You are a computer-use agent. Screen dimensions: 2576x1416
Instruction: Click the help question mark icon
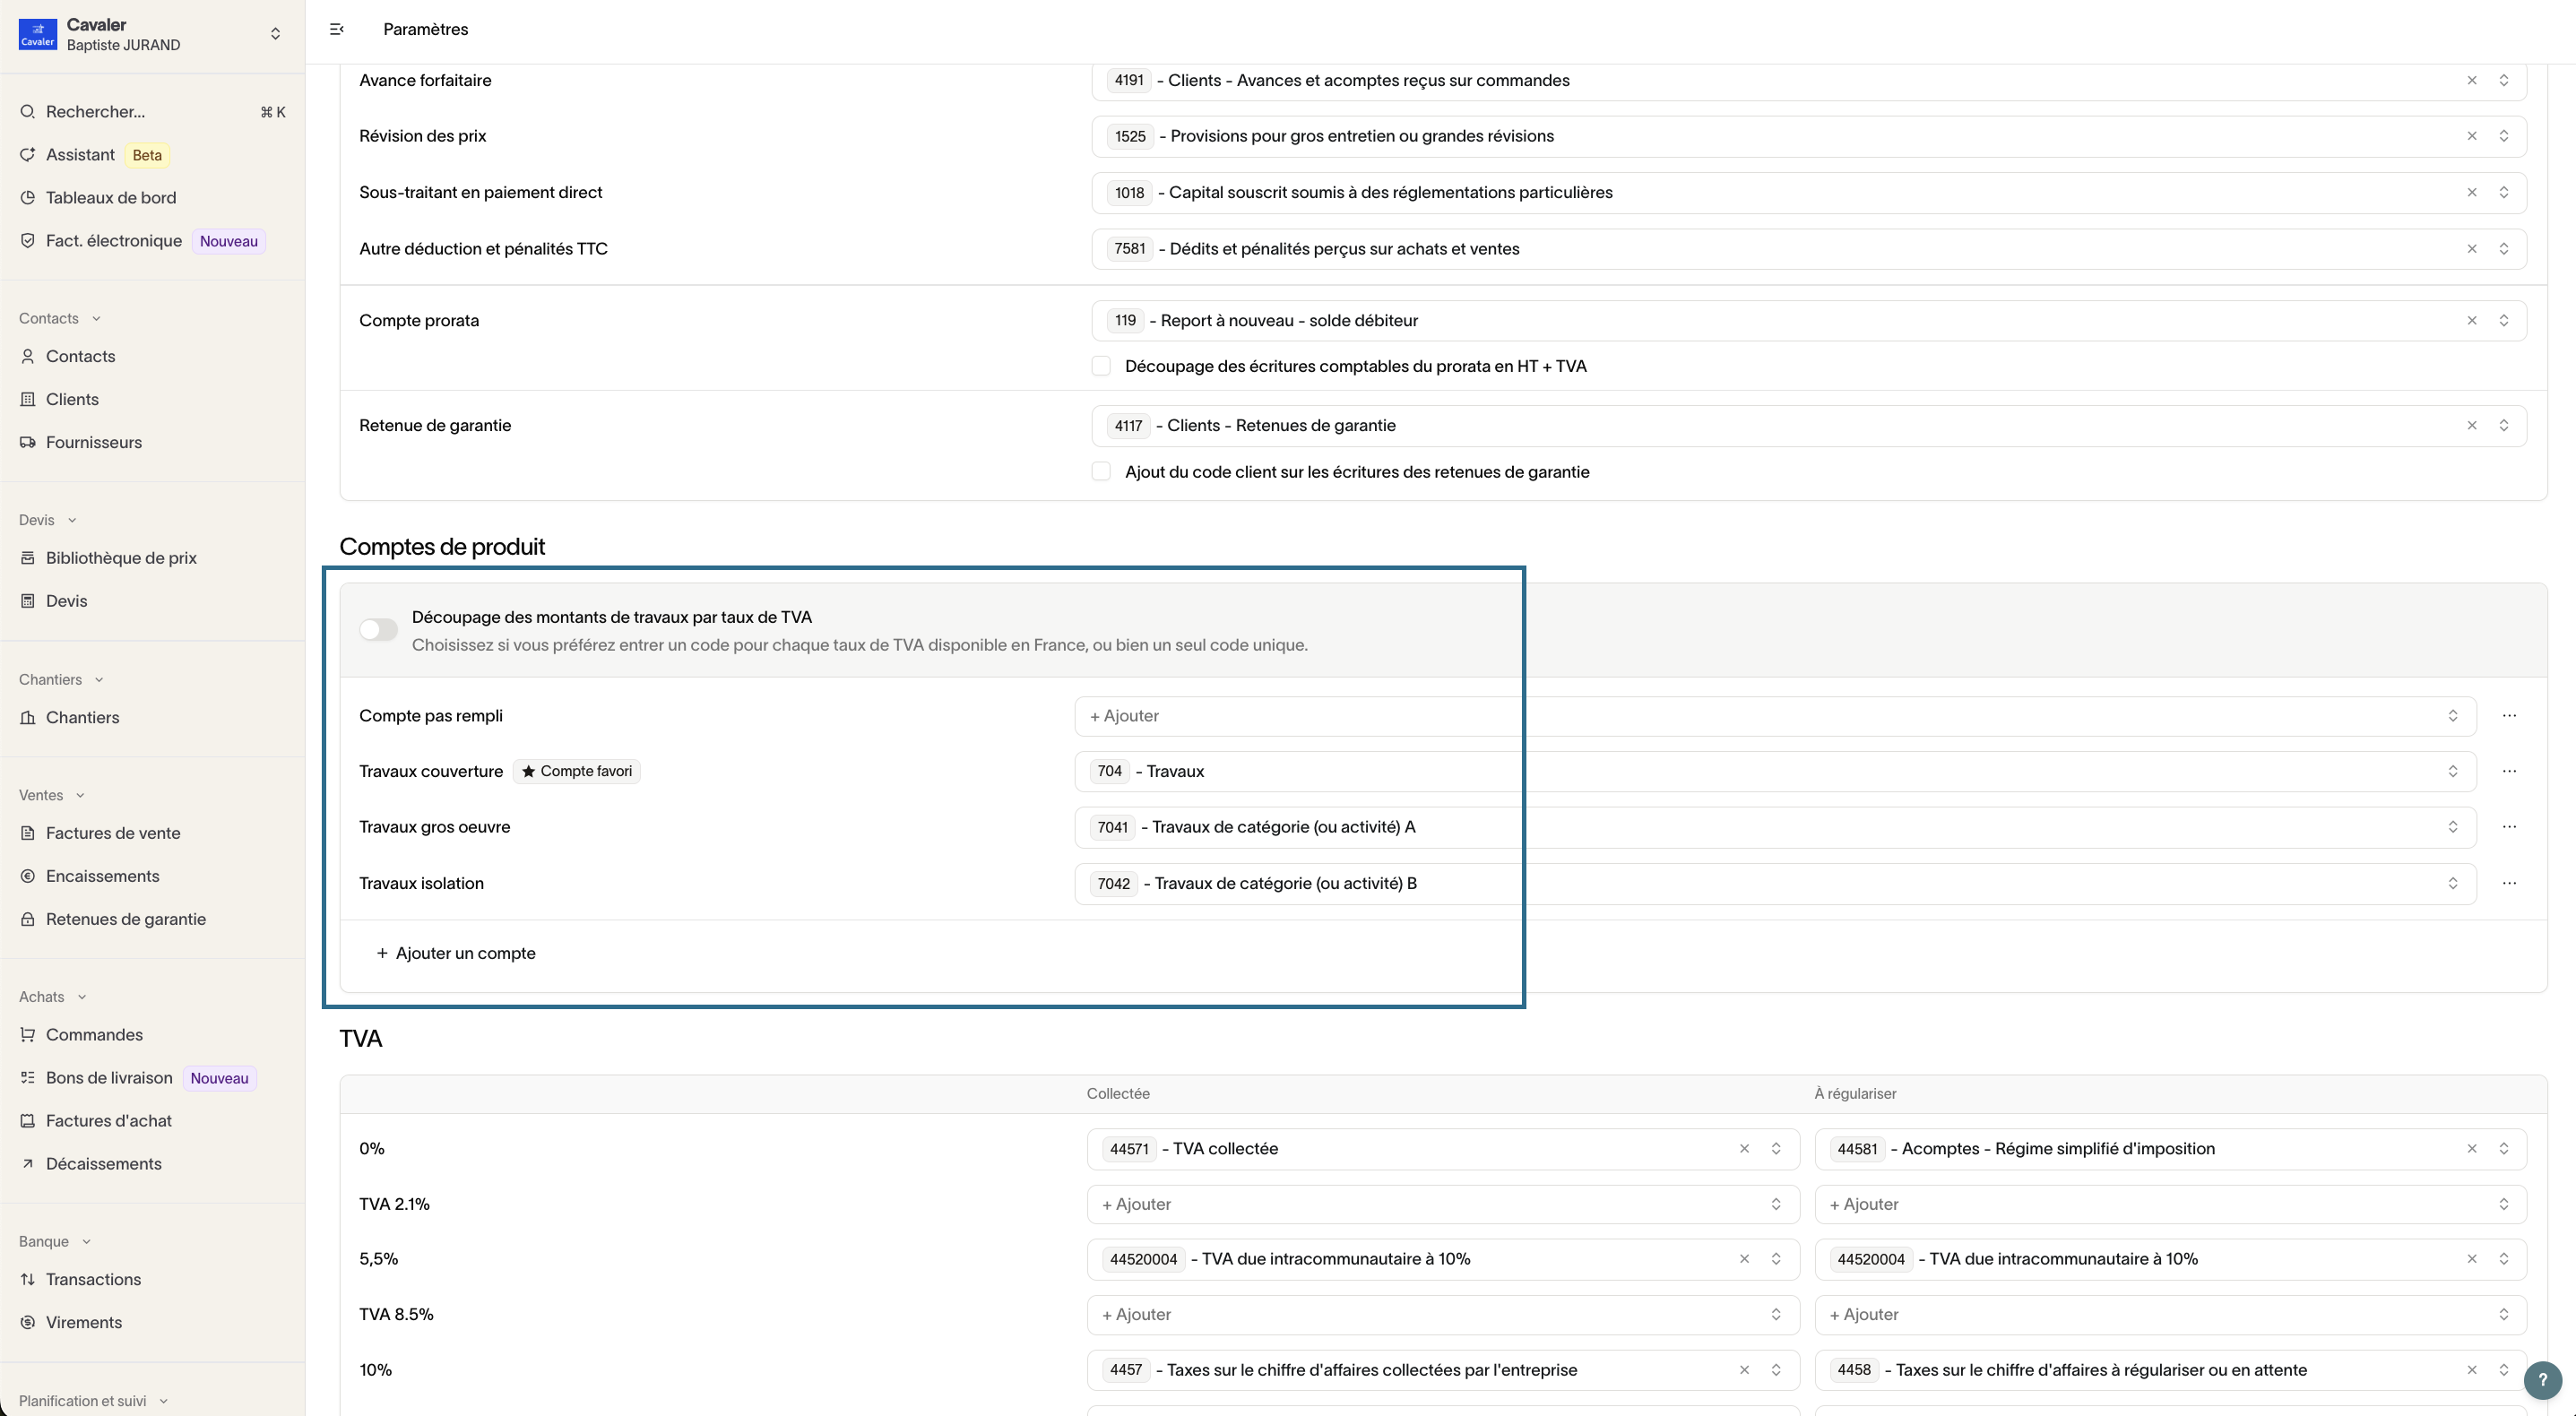pos(2542,1380)
